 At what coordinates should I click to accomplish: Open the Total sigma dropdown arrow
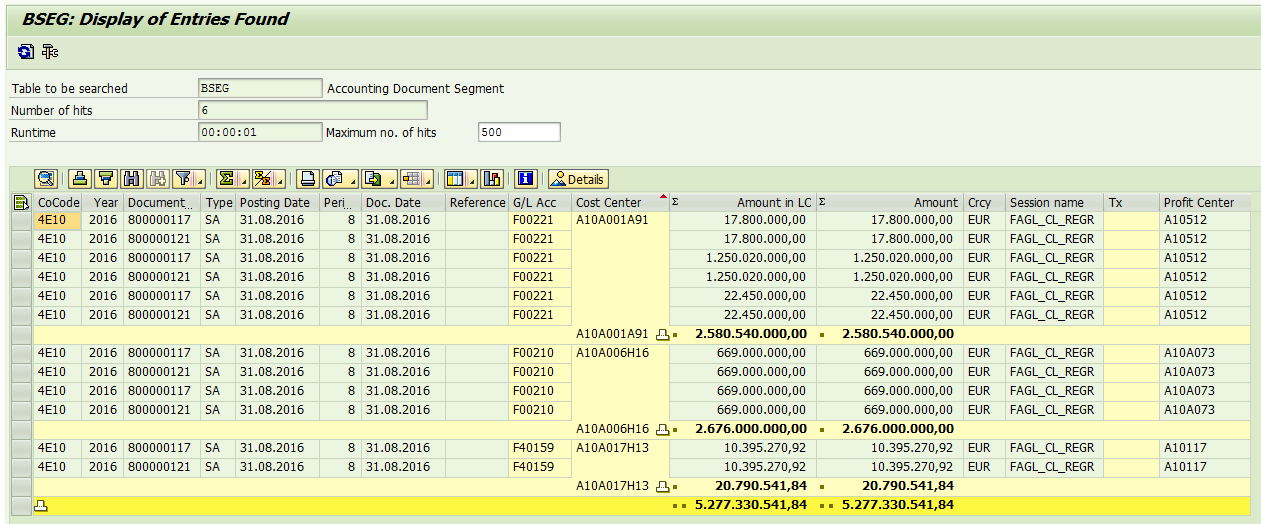[x=243, y=181]
